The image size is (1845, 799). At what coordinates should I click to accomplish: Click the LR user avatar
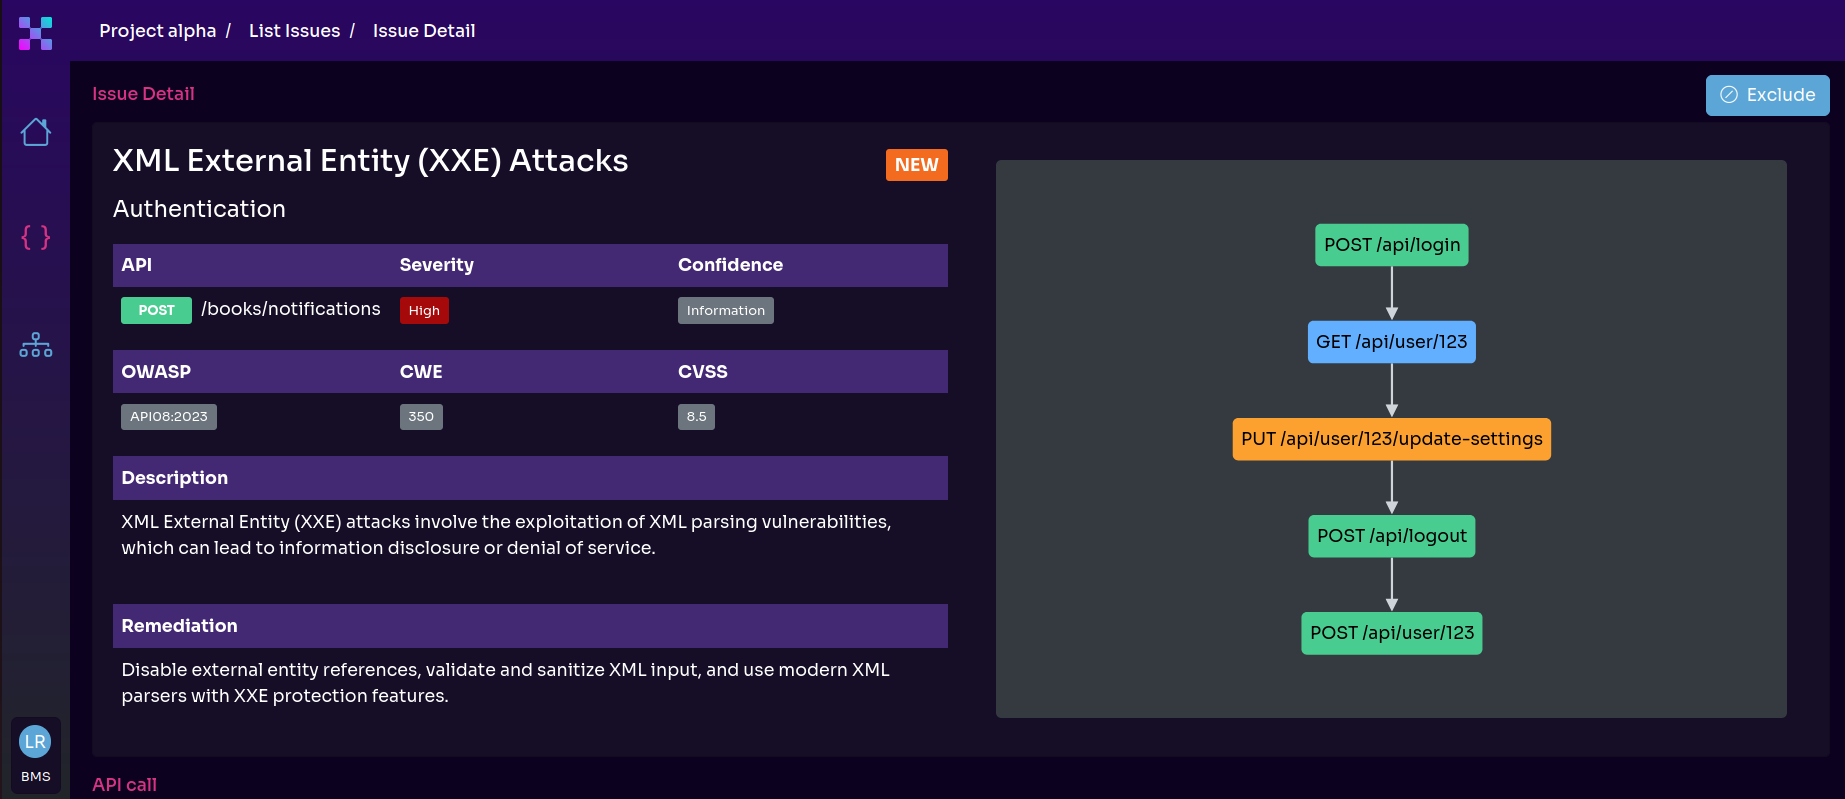(35, 742)
